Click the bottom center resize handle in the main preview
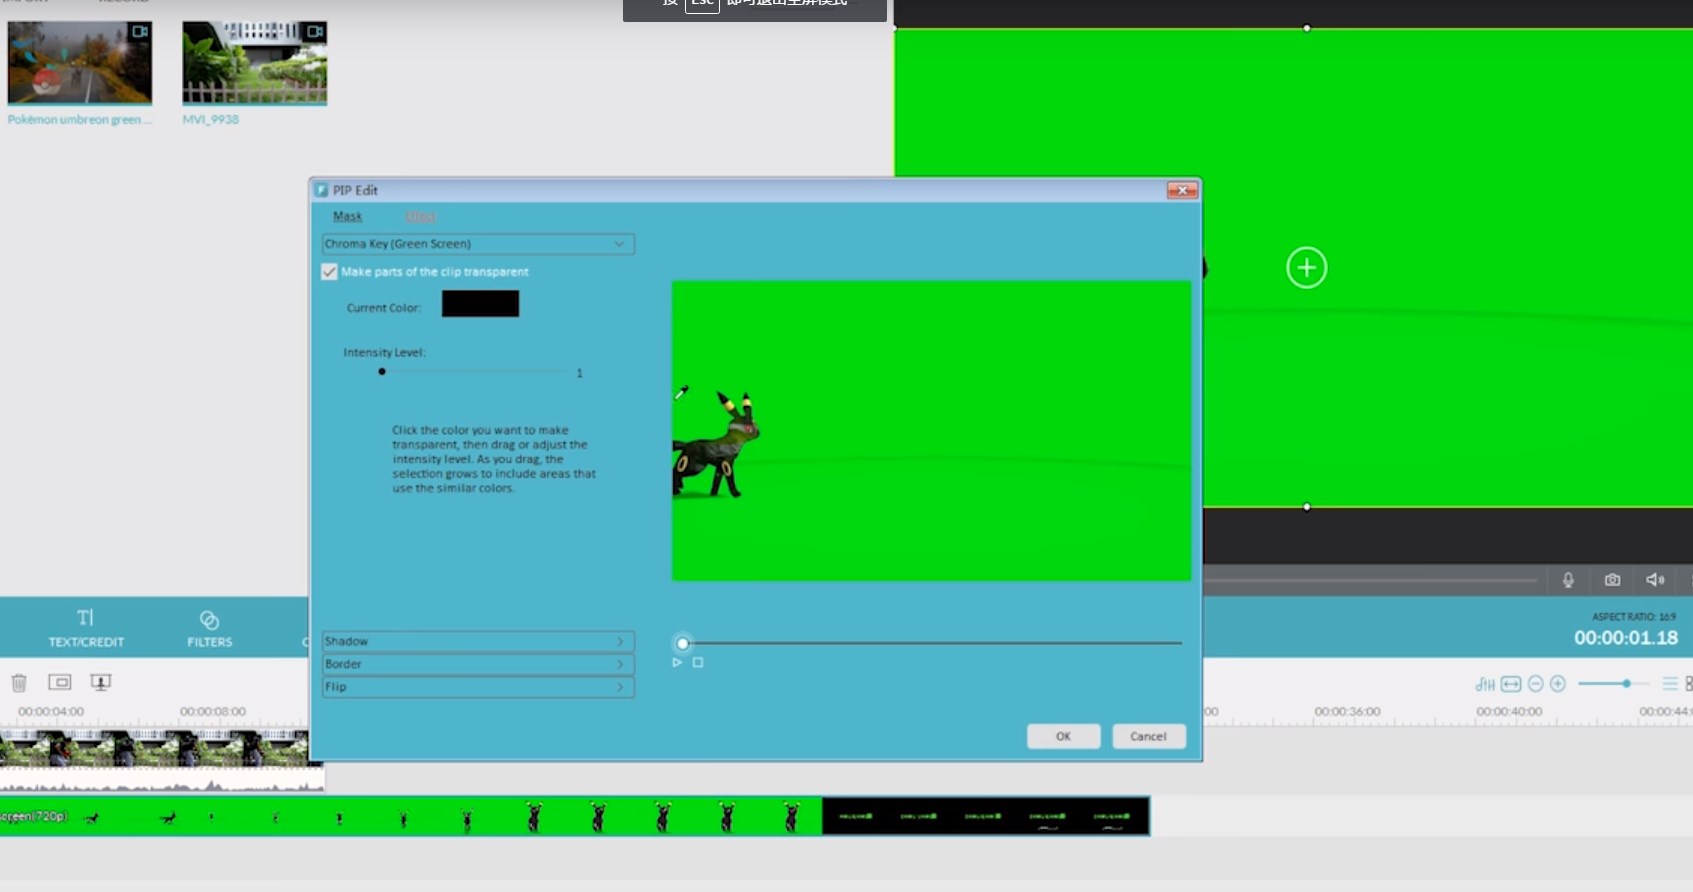Image resolution: width=1693 pixels, height=892 pixels. click(x=1307, y=507)
